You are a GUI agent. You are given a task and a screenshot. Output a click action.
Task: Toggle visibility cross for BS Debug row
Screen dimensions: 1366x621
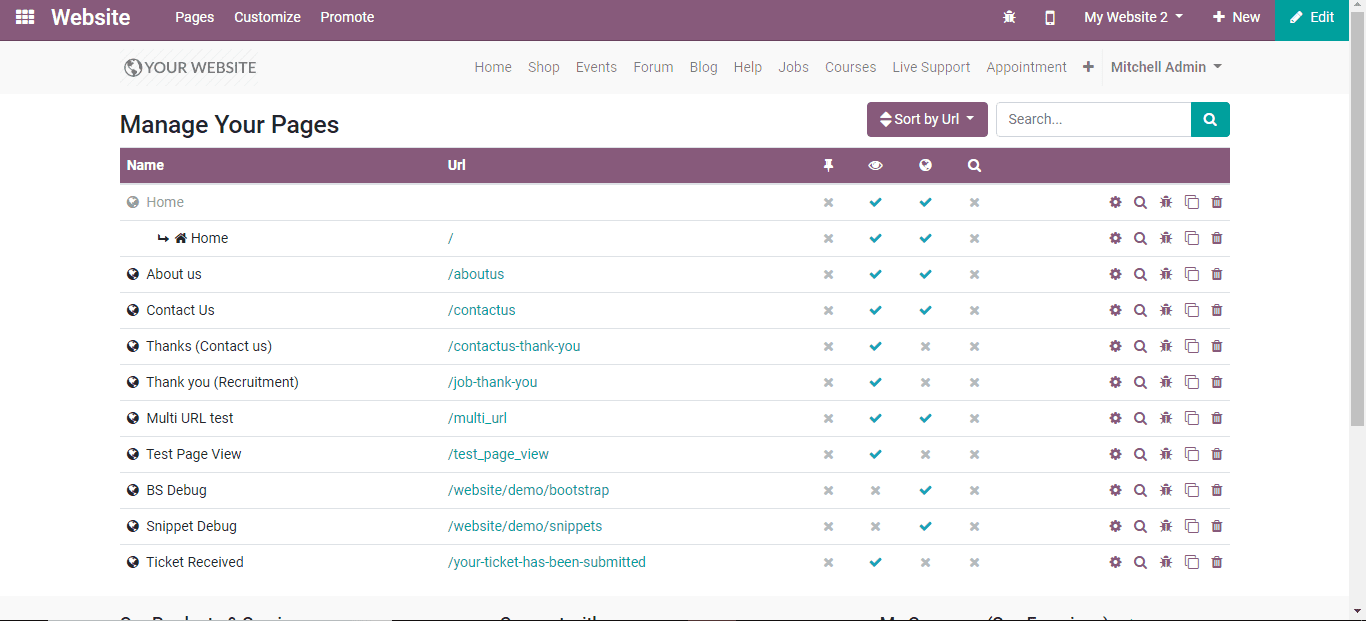[x=876, y=490]
